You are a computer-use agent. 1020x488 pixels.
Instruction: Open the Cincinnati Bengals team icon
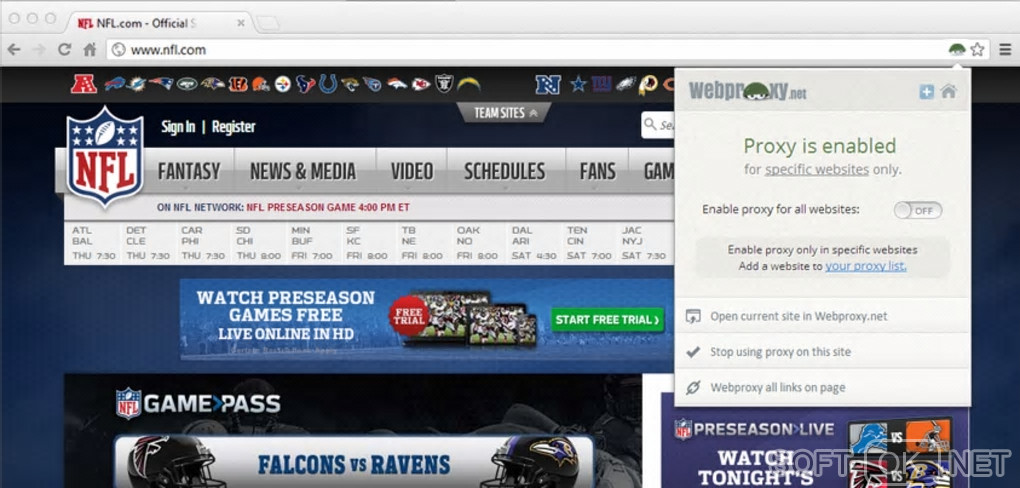tap(238, 84)
